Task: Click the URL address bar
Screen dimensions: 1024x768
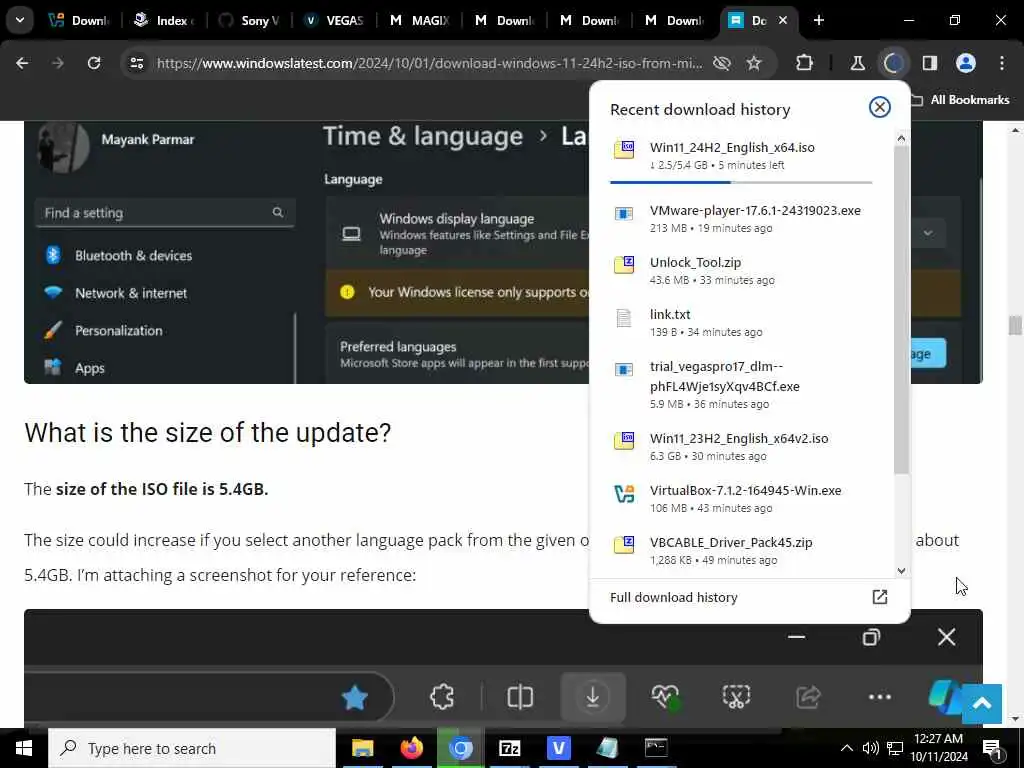Action: point(429,63)
